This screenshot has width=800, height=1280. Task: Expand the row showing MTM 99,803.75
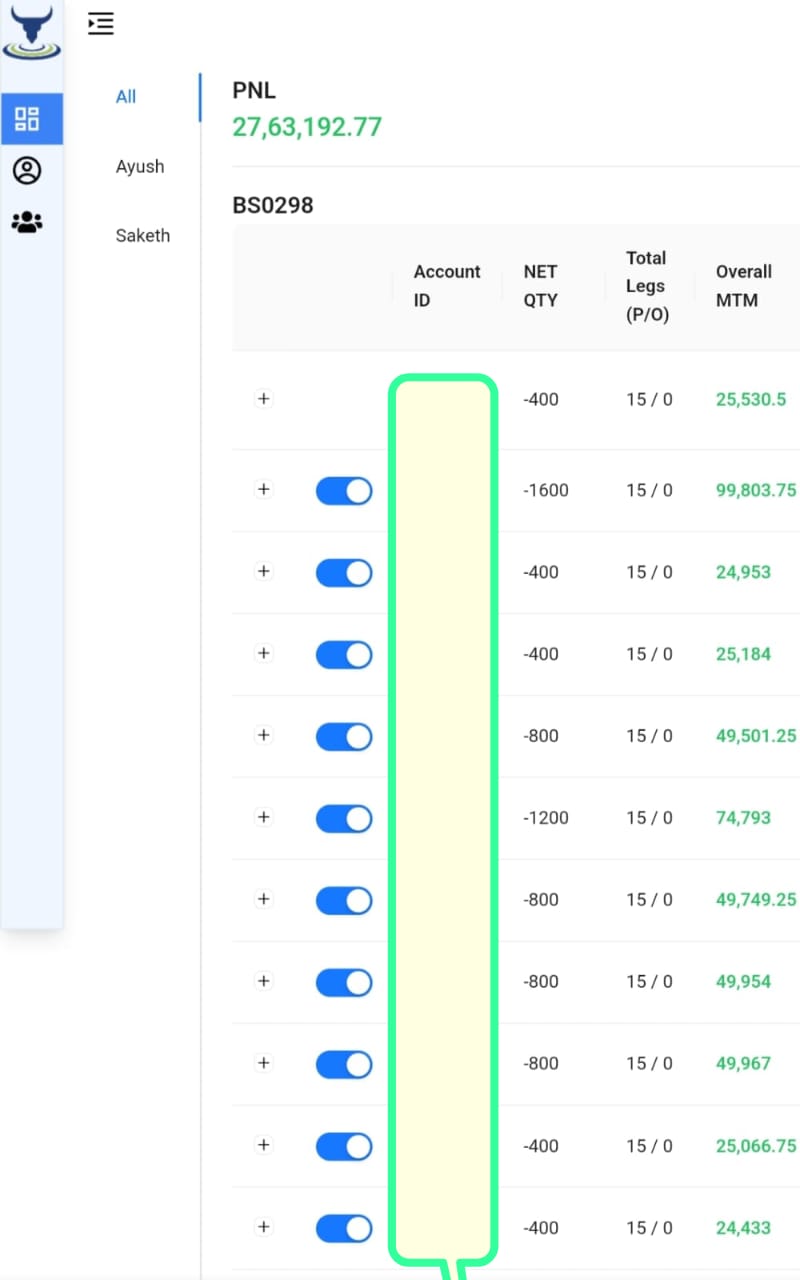pos(263,490)
